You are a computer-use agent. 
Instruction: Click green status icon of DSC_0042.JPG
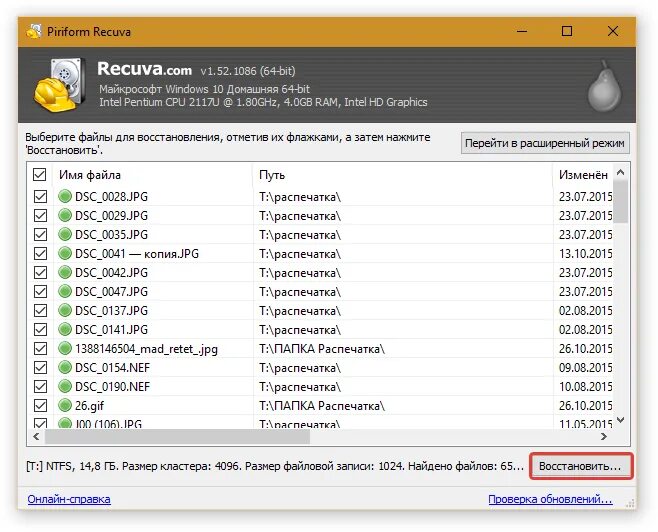coord(65,272)
